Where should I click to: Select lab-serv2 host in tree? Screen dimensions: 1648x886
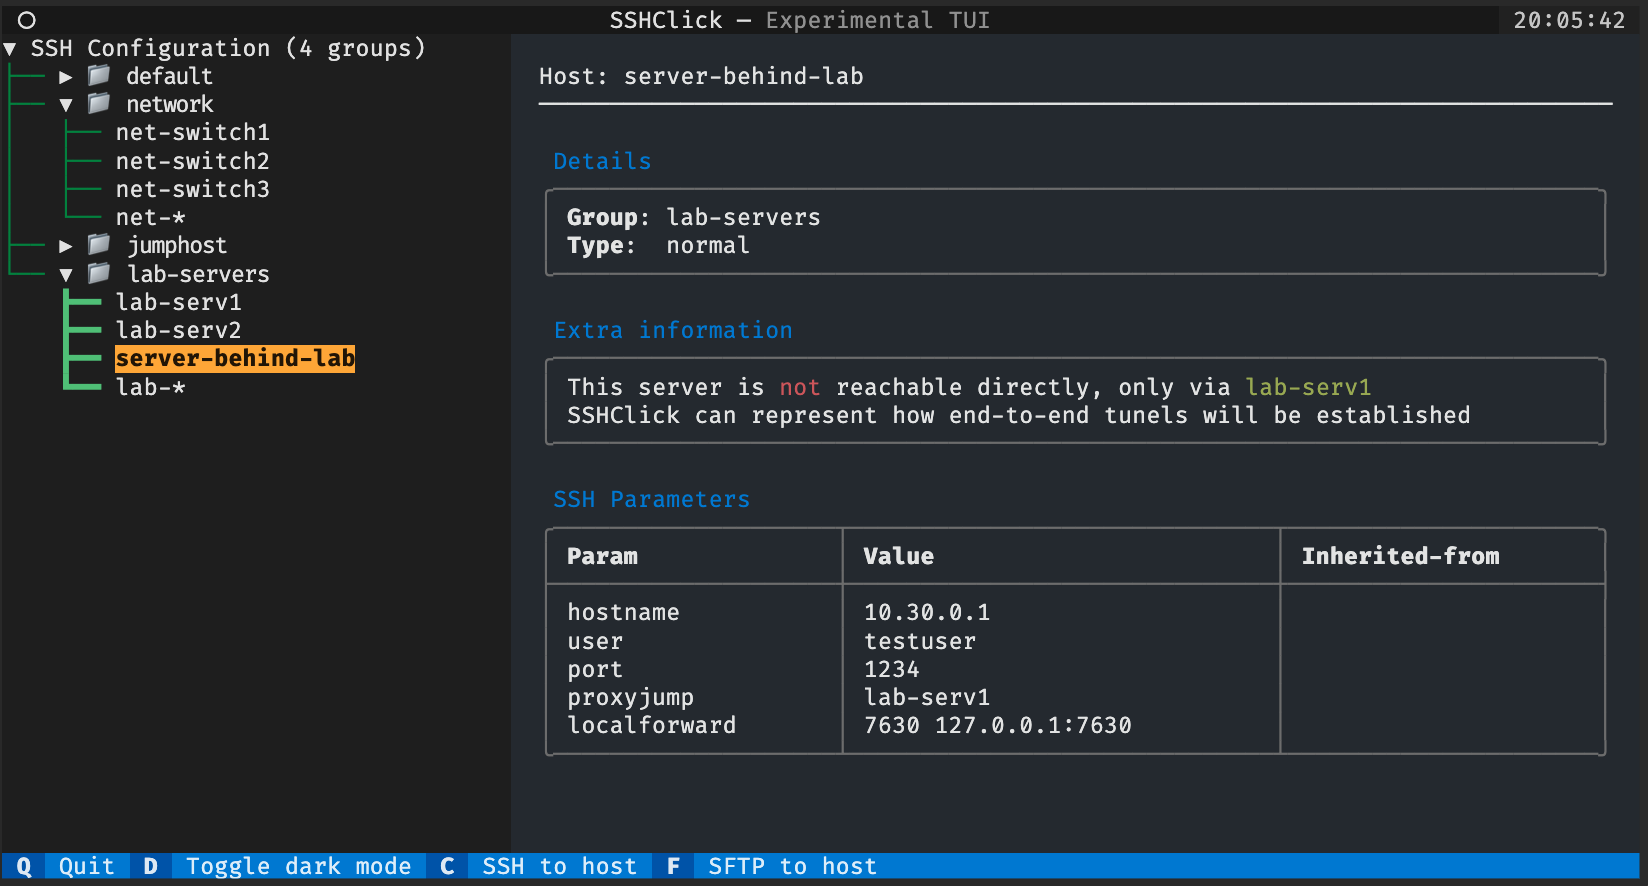[x=178, y=330]
